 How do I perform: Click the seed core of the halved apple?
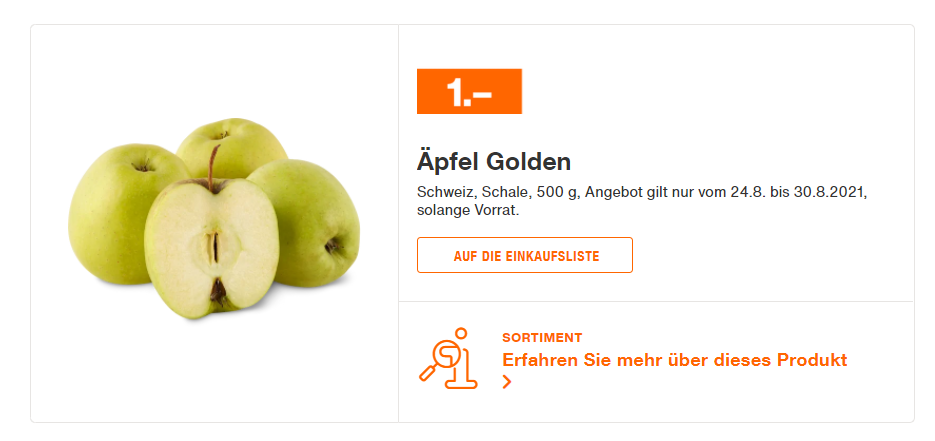(212, 247)
